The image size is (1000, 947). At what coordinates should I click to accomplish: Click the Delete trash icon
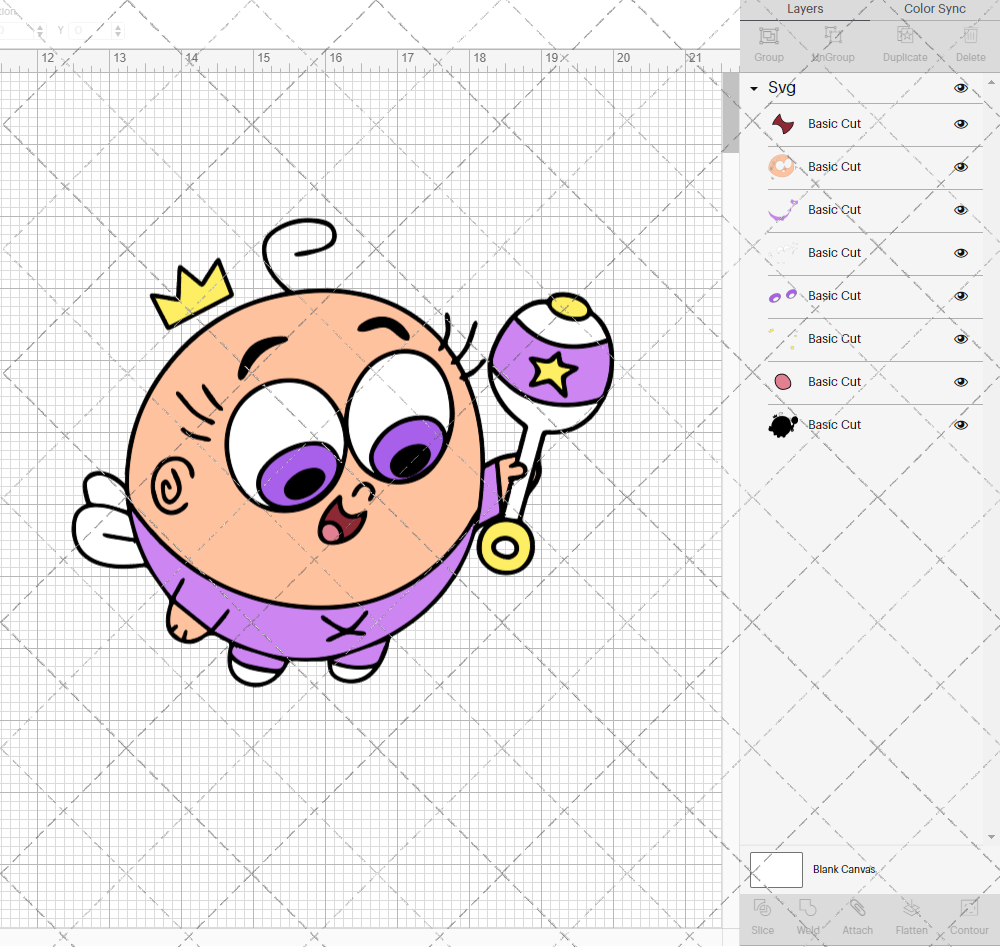[x=970, y=35]
